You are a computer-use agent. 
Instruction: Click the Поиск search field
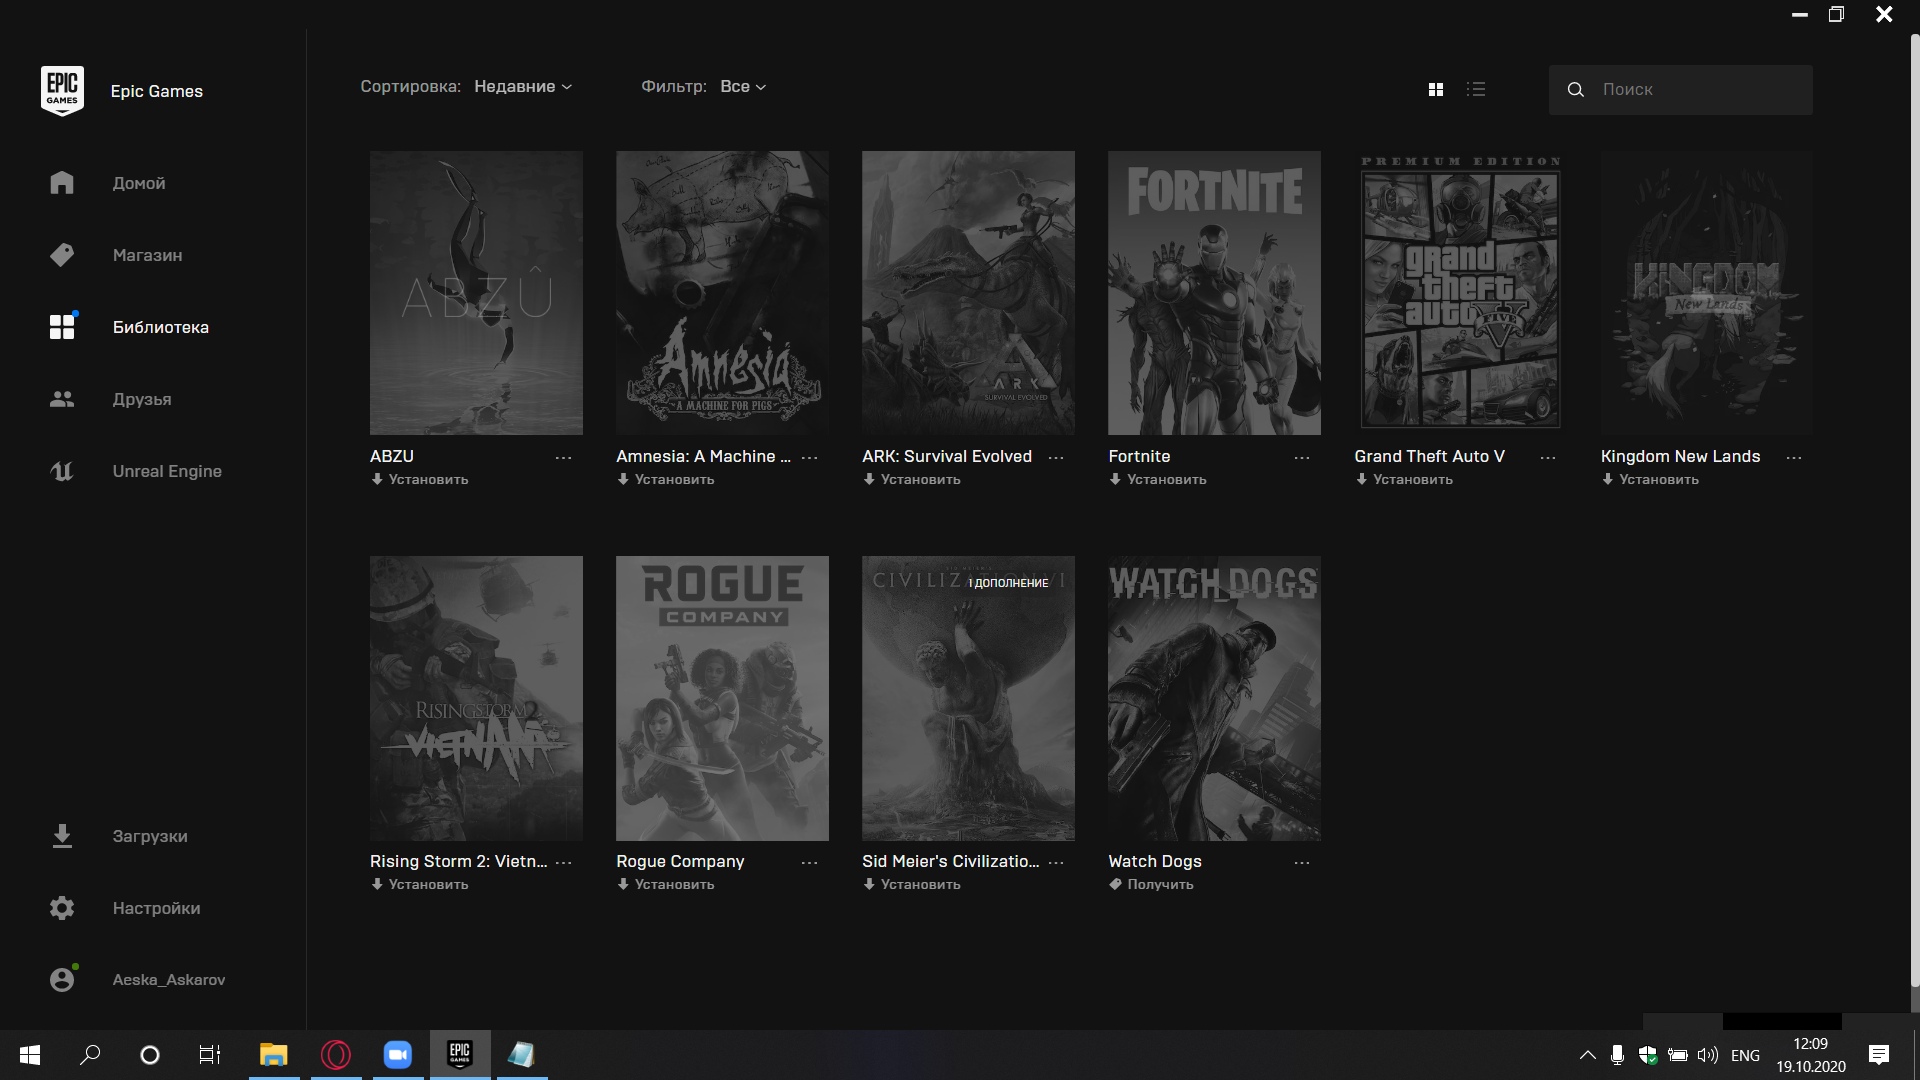coord(1681,89)
